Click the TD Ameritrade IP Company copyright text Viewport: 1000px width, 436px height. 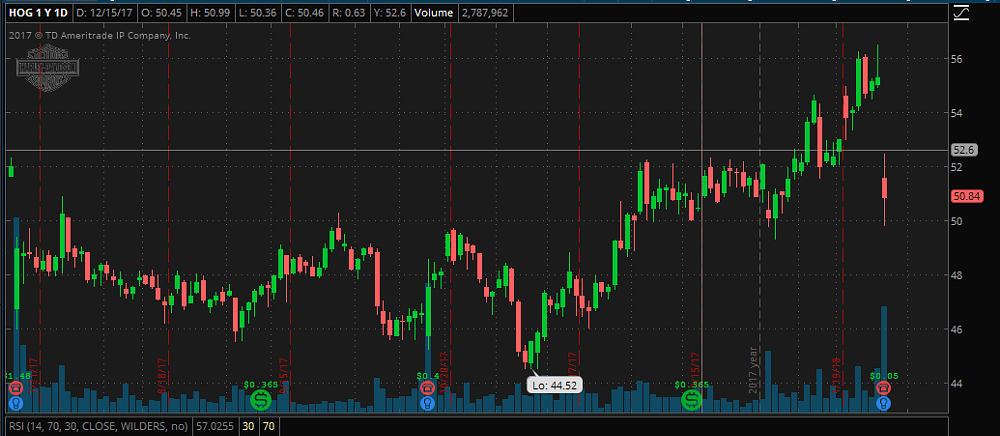click(99, 36)
